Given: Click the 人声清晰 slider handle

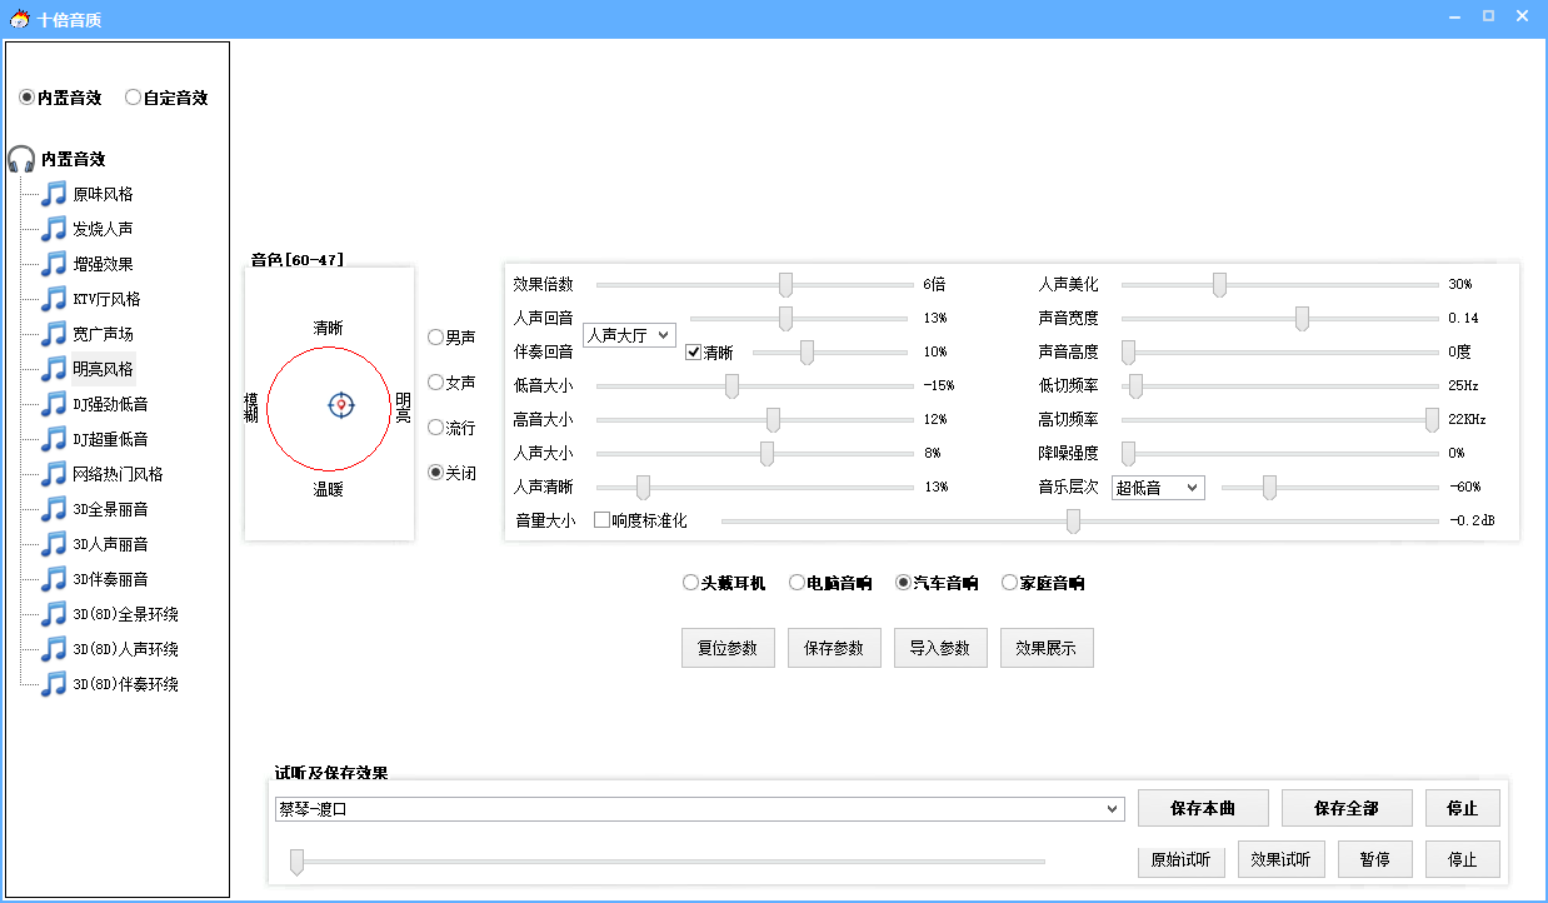Looking at the screenshot, I should pos(643,487).
